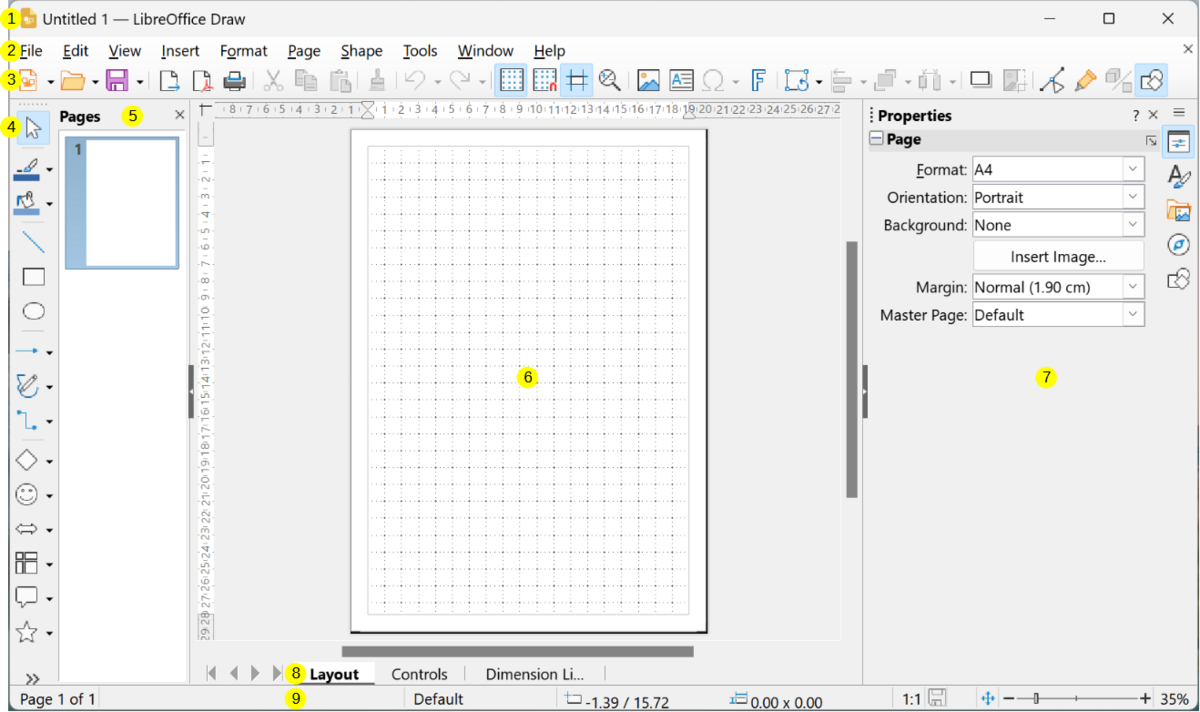This screenshot has height=712, width=1200.
Task: Toggle Display Grid off
Action: [x=511, y=80]
